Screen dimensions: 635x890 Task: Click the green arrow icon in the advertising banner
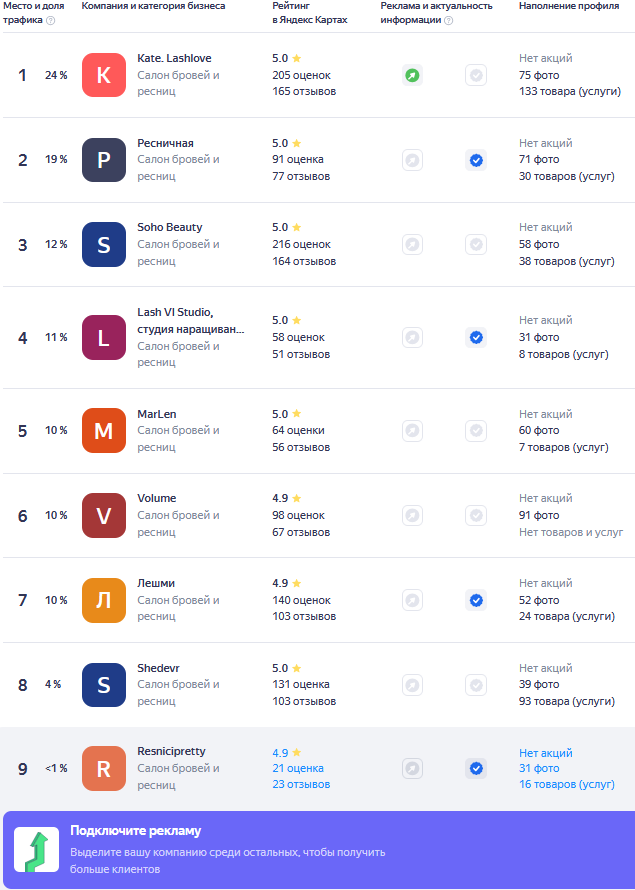36,850
